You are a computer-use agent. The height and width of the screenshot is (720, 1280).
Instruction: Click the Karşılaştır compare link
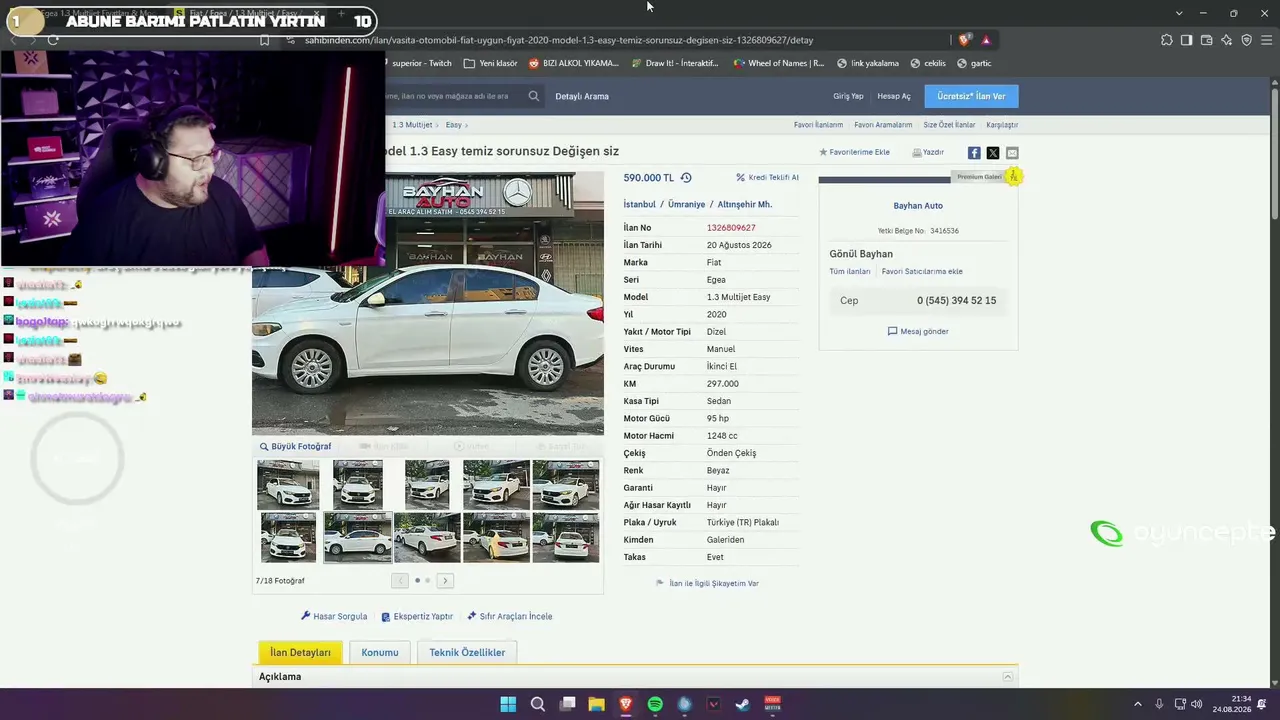(1002, 125)
